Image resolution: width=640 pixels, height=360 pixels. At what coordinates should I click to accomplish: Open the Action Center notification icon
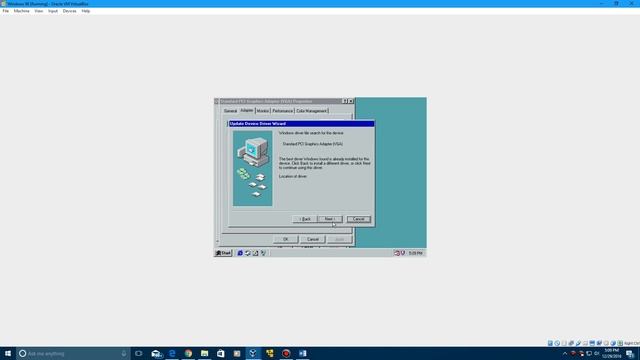tap(630, 353)
